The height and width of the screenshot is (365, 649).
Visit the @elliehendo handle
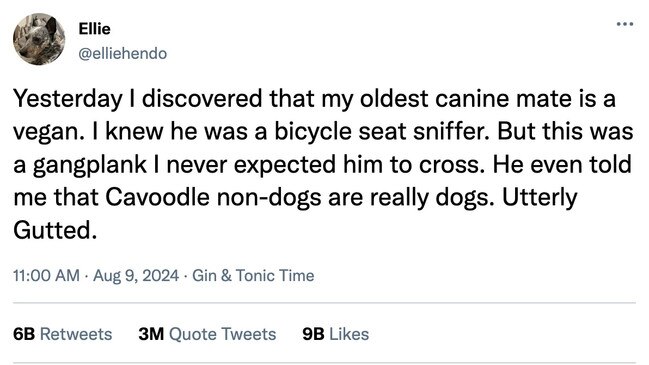pos(123,53)
